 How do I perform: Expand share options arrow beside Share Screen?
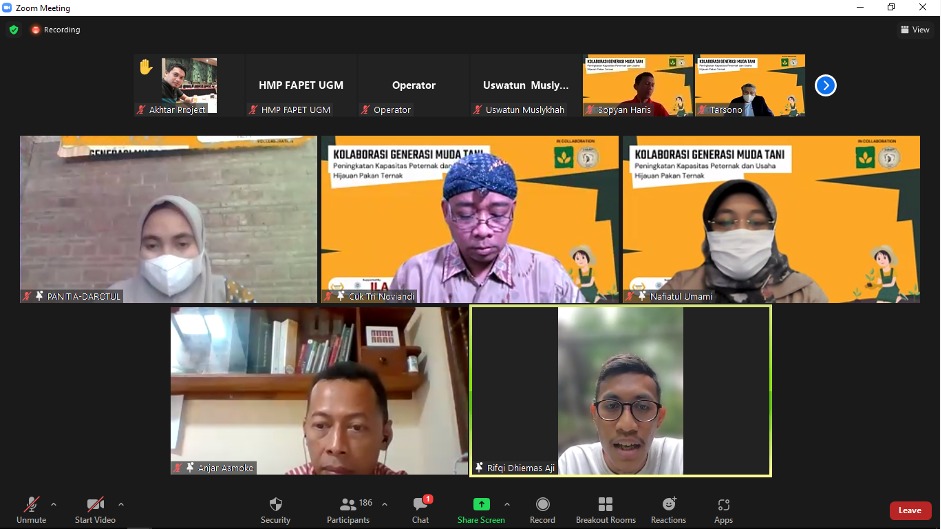point(507,504)
